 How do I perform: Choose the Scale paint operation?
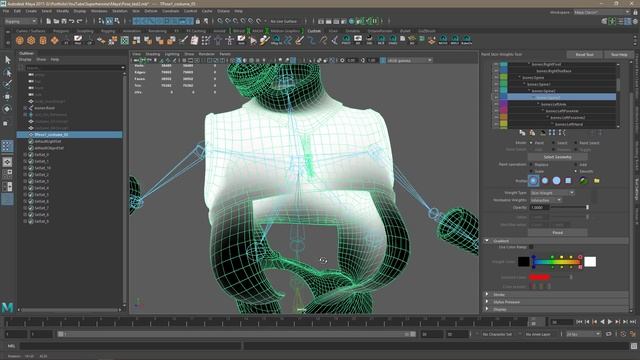coord(531,171)
